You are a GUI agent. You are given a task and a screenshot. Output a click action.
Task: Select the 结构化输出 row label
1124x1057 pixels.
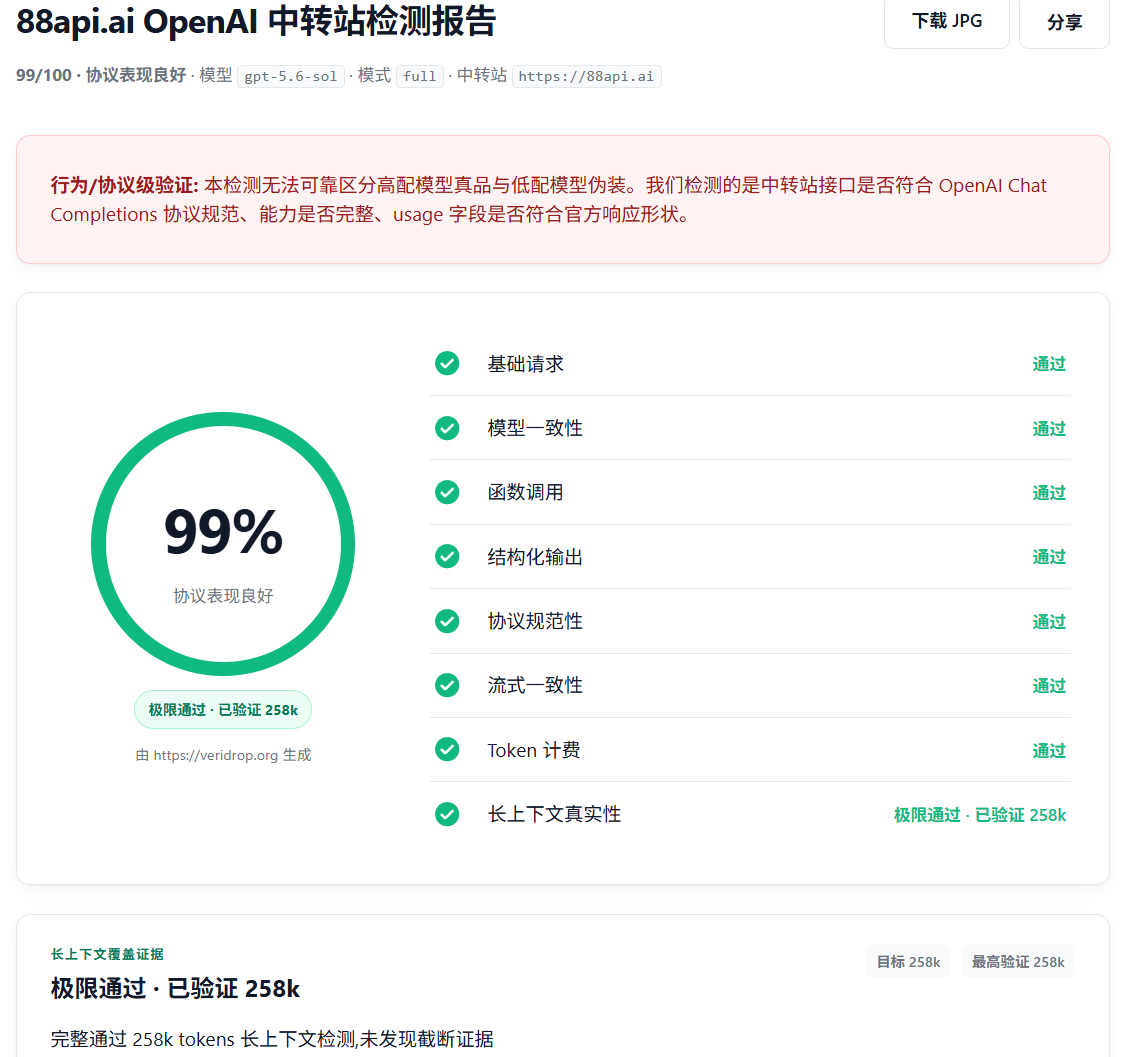(x=535, y=557)
